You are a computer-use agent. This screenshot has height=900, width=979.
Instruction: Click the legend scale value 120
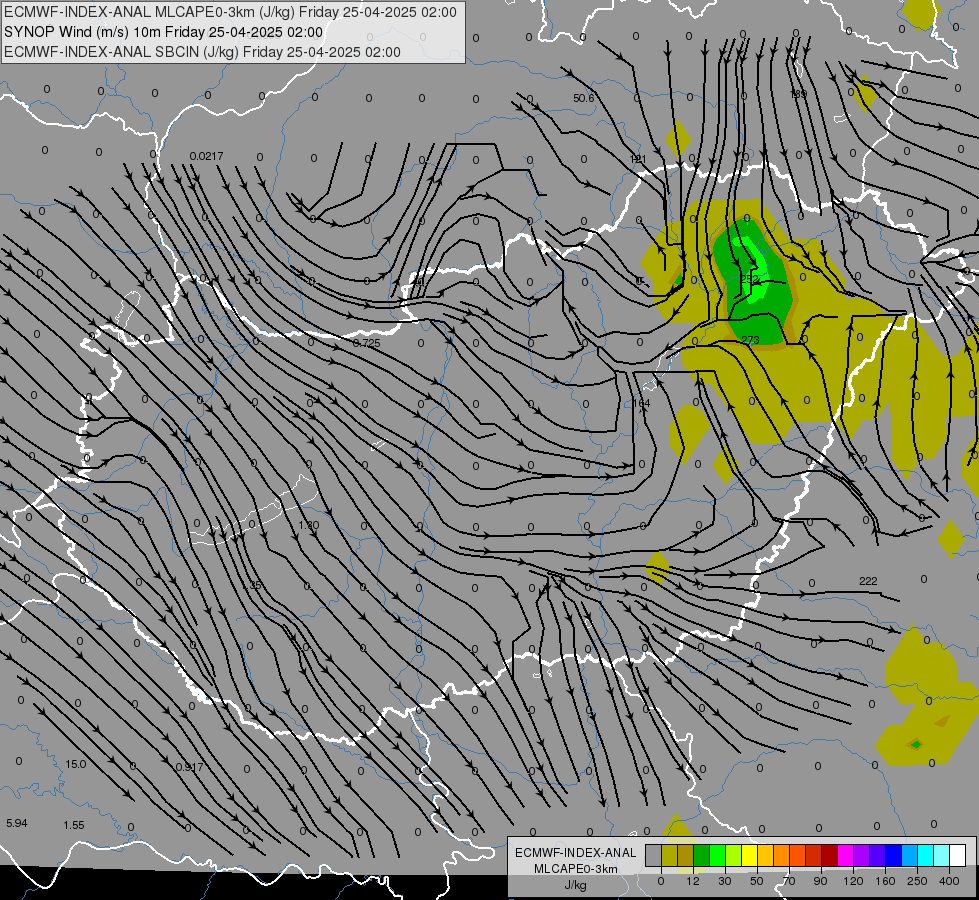[x=853, y=881]
